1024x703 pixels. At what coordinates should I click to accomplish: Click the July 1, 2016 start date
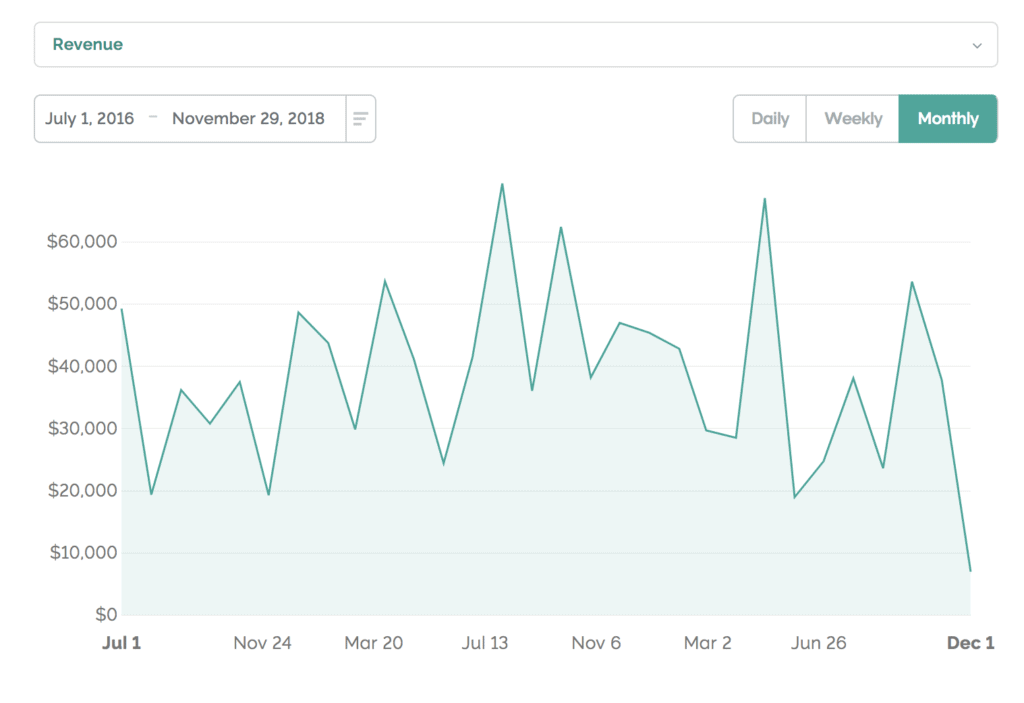[90, 118]
